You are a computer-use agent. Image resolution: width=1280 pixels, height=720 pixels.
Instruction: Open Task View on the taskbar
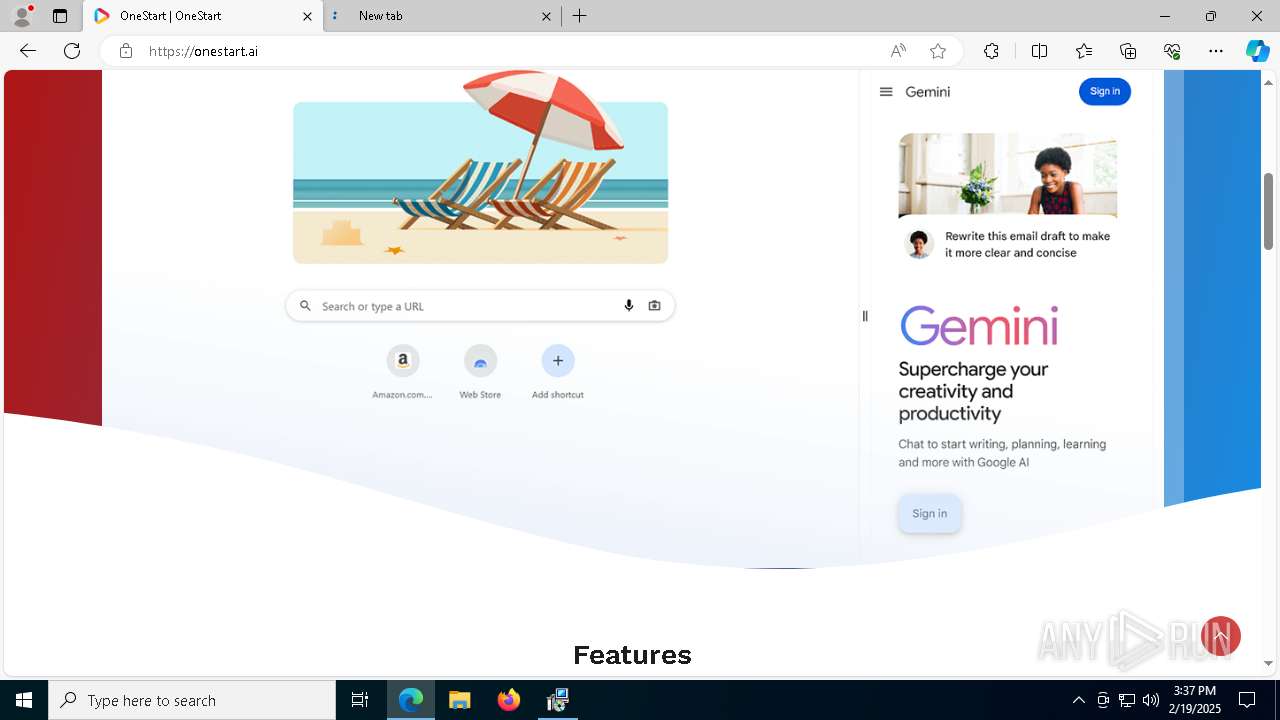click(360, 700)
